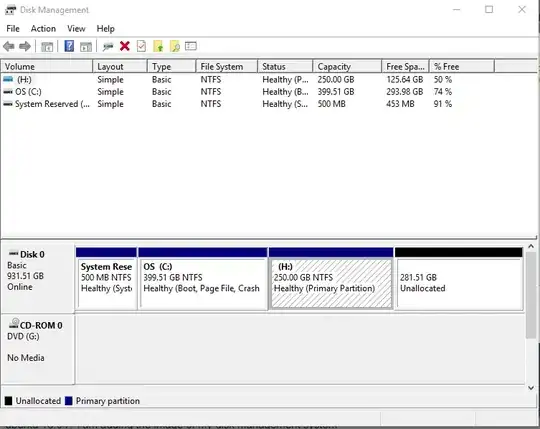Click the 453 MB free space cell
Image resolution: width=540 pixels, height=429 pixels.
(400, 104)
